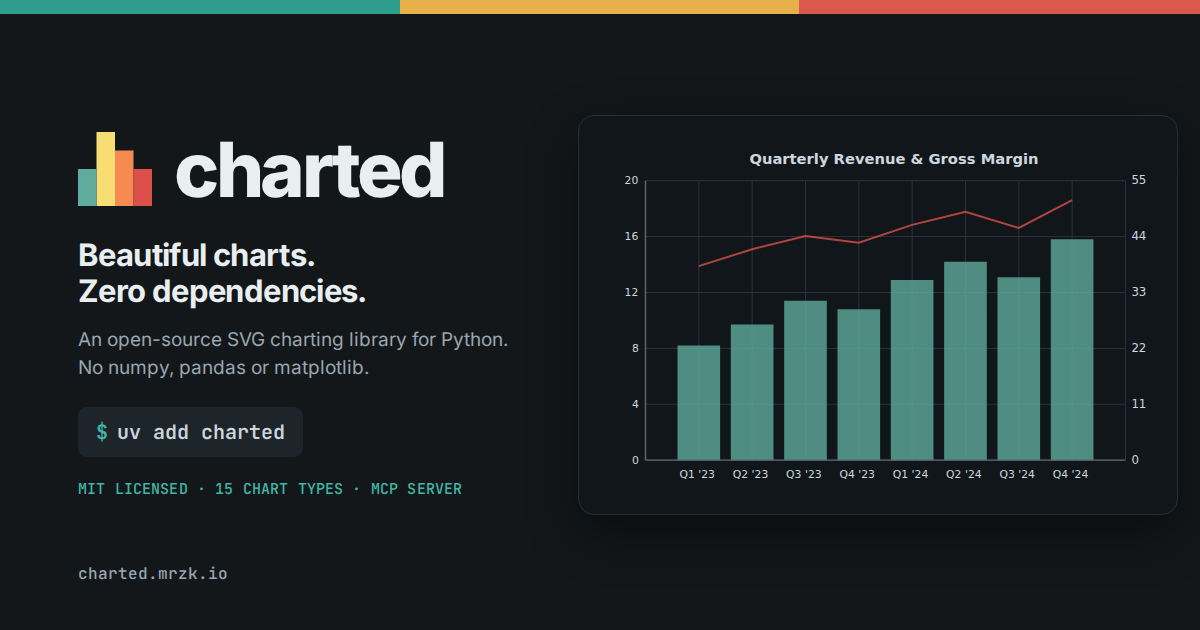Click the "Zero dependencies." headline line
The width and height of the screenshot is (1200, 630).
(x=222, y=293)
